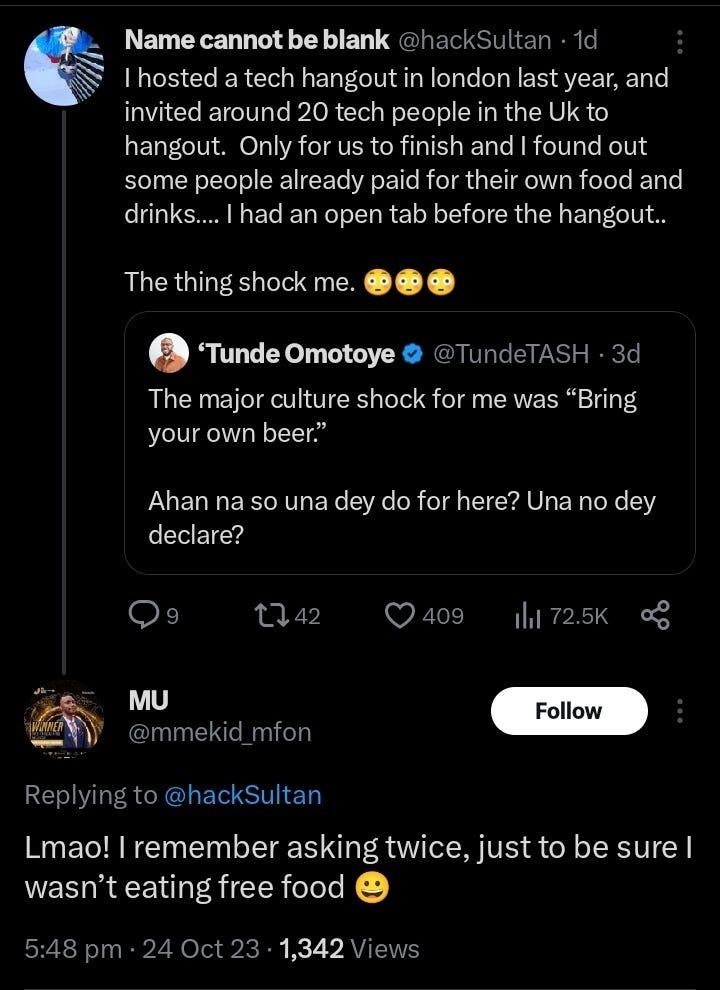Open the quoted Tunde Omotoye tweet
Image resolution: width=720 pixels, height=990 pixels.
409,470
